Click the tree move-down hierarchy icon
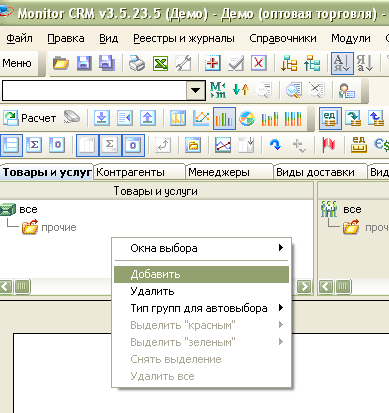Screen dimensions: 389x413 [x=289, y=63]
